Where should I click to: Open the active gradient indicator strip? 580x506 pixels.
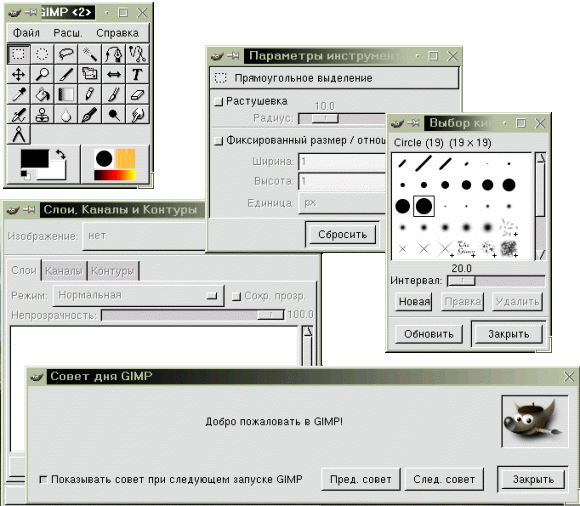(115, 175)
